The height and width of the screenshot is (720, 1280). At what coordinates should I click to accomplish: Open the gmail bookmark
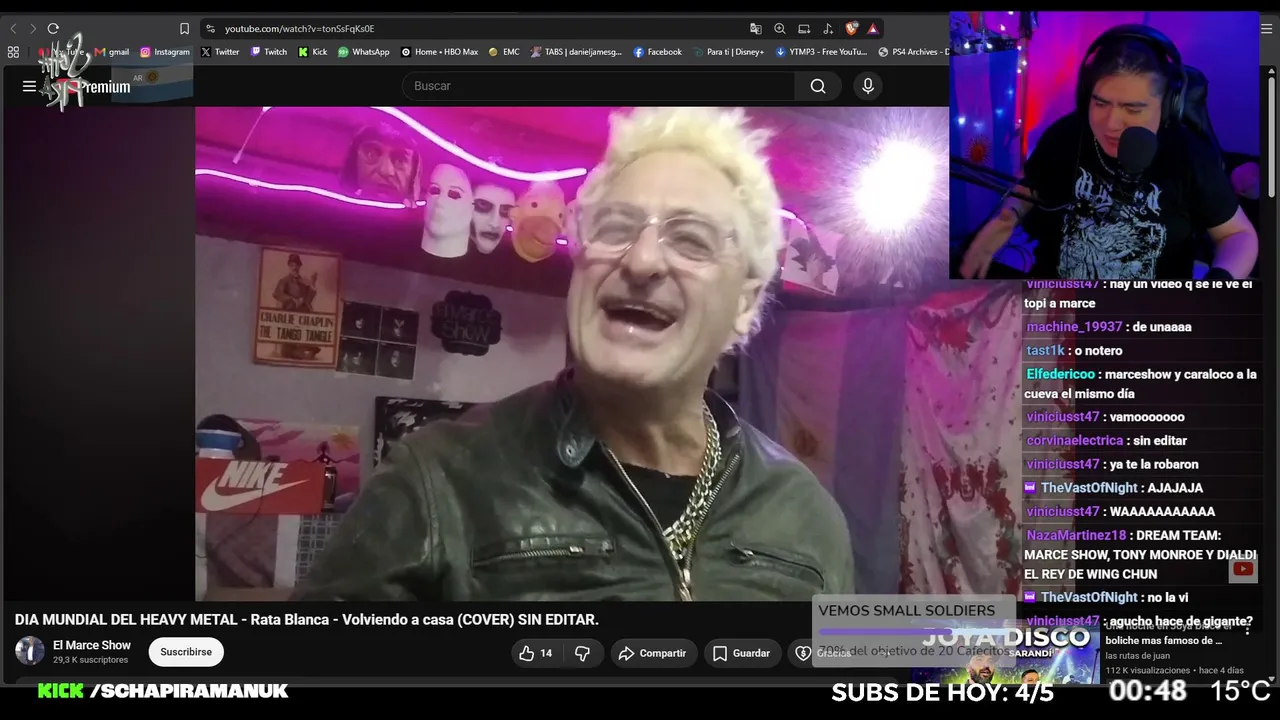pos(112,52)
